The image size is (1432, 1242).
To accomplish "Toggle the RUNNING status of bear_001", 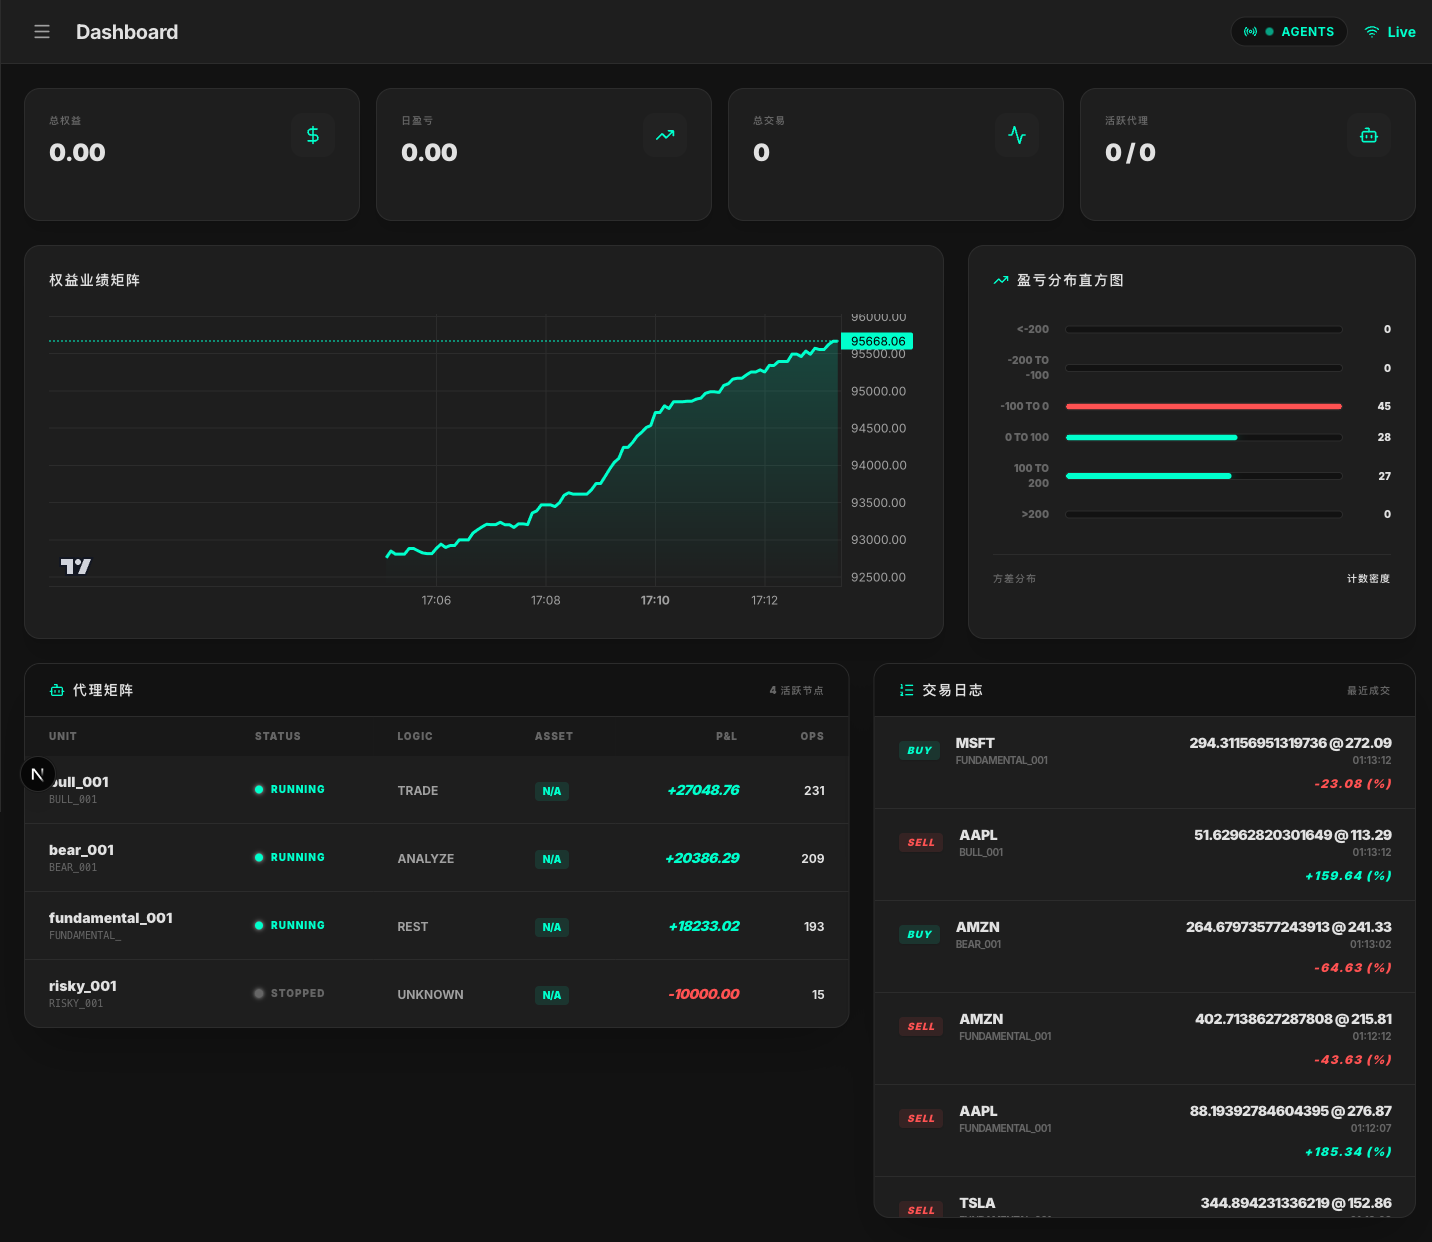I will pyautogui.click(x=290, y=858).
